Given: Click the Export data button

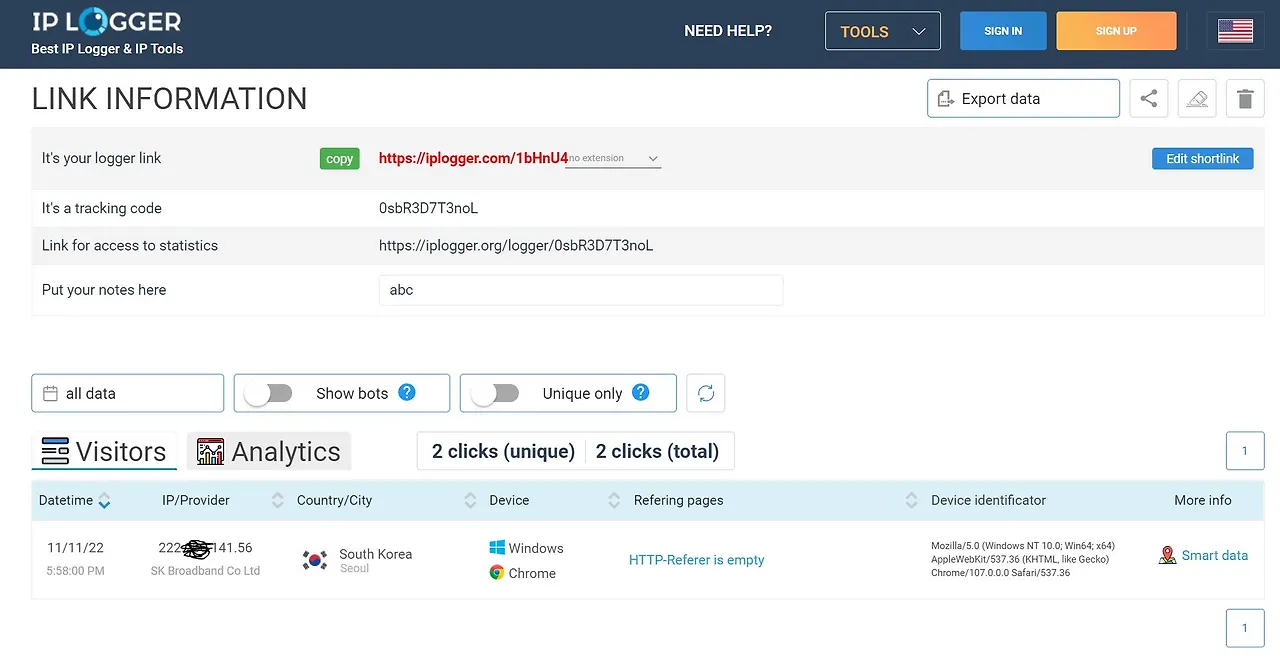Looking at the screenshot, I should (1023, 99).
